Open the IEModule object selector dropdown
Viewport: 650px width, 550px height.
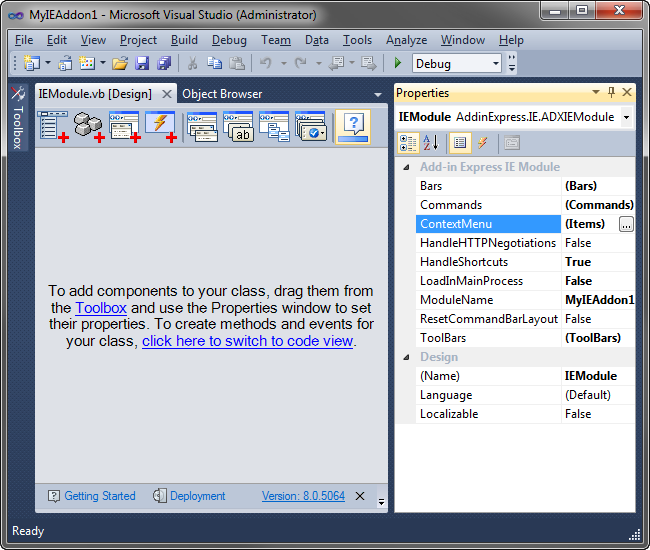(x=626, y=117)
